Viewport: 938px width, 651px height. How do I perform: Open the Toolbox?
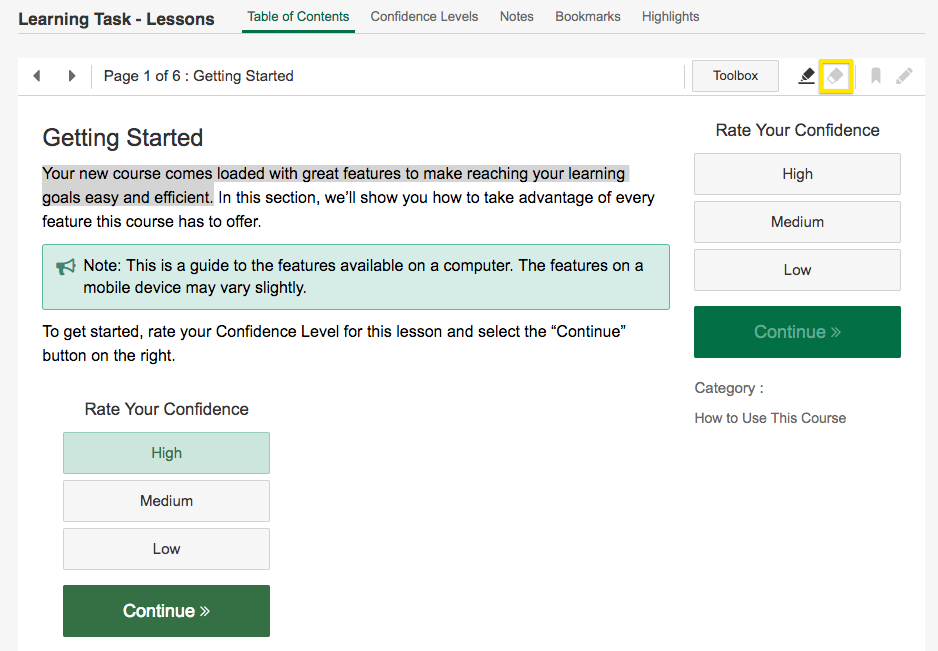[735, 75]
